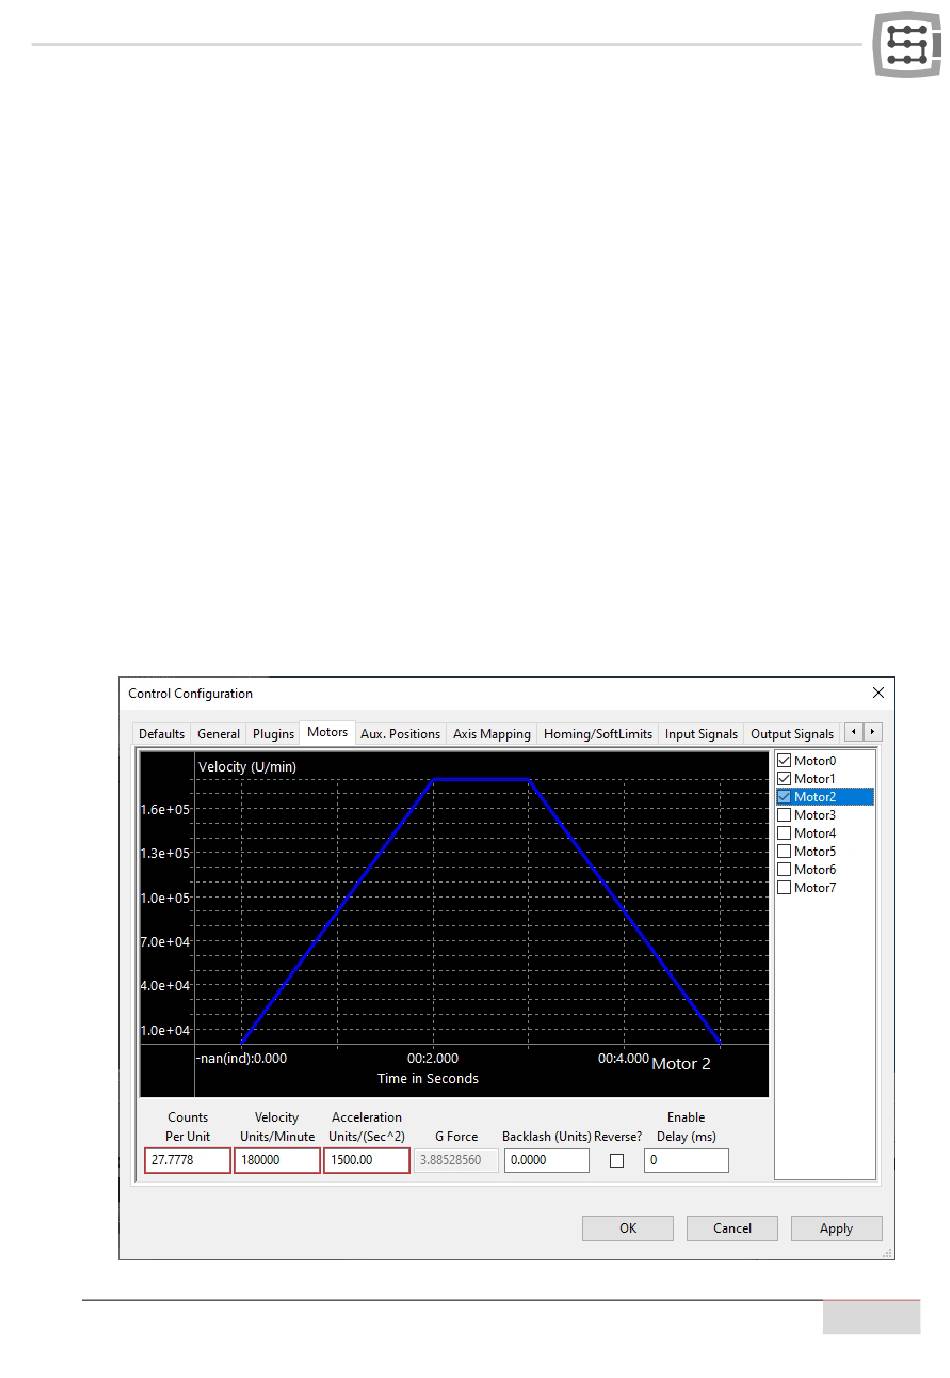Switch to the General tab
Image resolution: width=950 pixels, height=1378 pixels.
tap(218, 733)
